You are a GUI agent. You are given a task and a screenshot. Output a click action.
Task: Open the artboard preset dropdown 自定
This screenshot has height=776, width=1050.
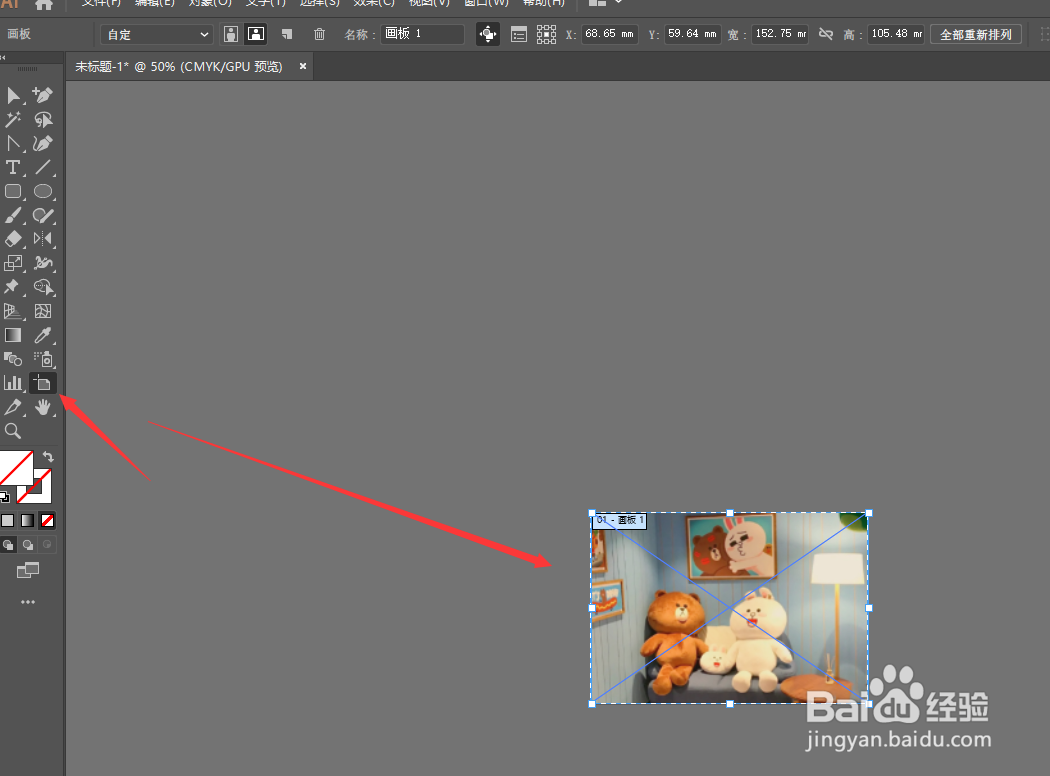click(x=157, y=34)
